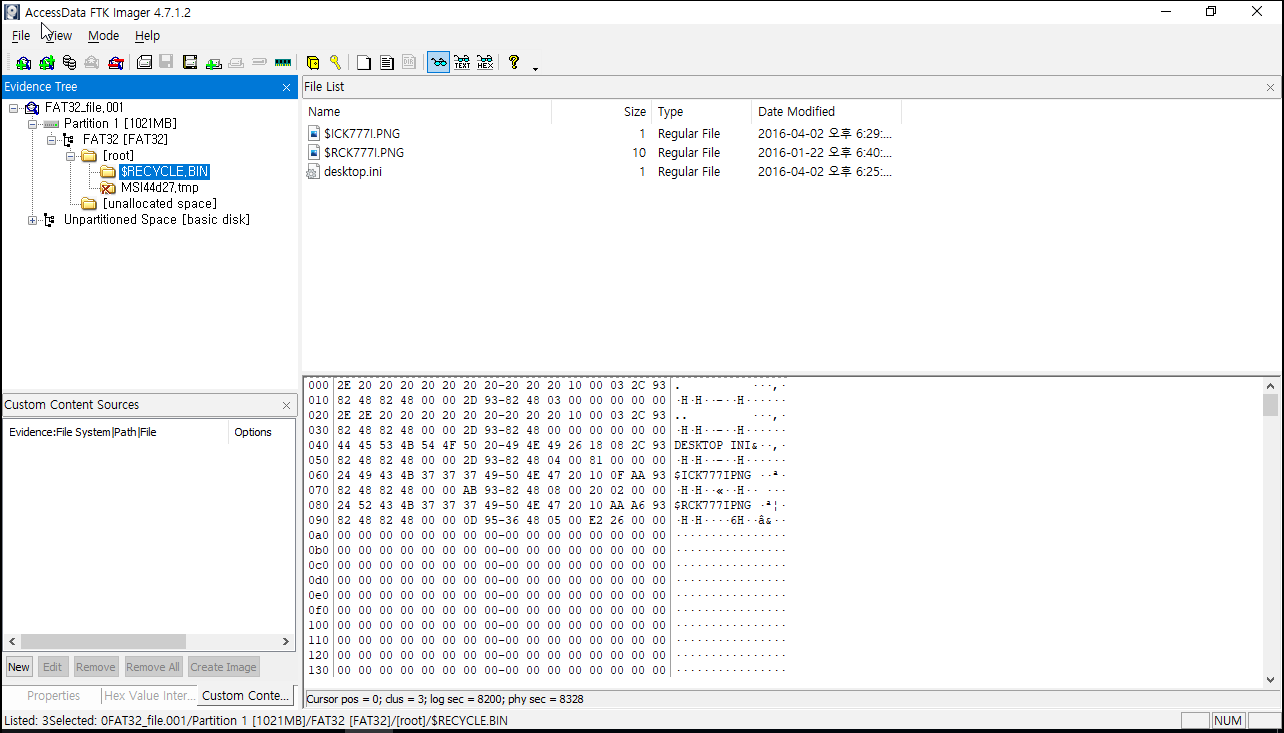Collapse the FAT32_file.001 tree node
This screenshot has width=1284, height=733.
pyautogui.click(x=14, y=107)
